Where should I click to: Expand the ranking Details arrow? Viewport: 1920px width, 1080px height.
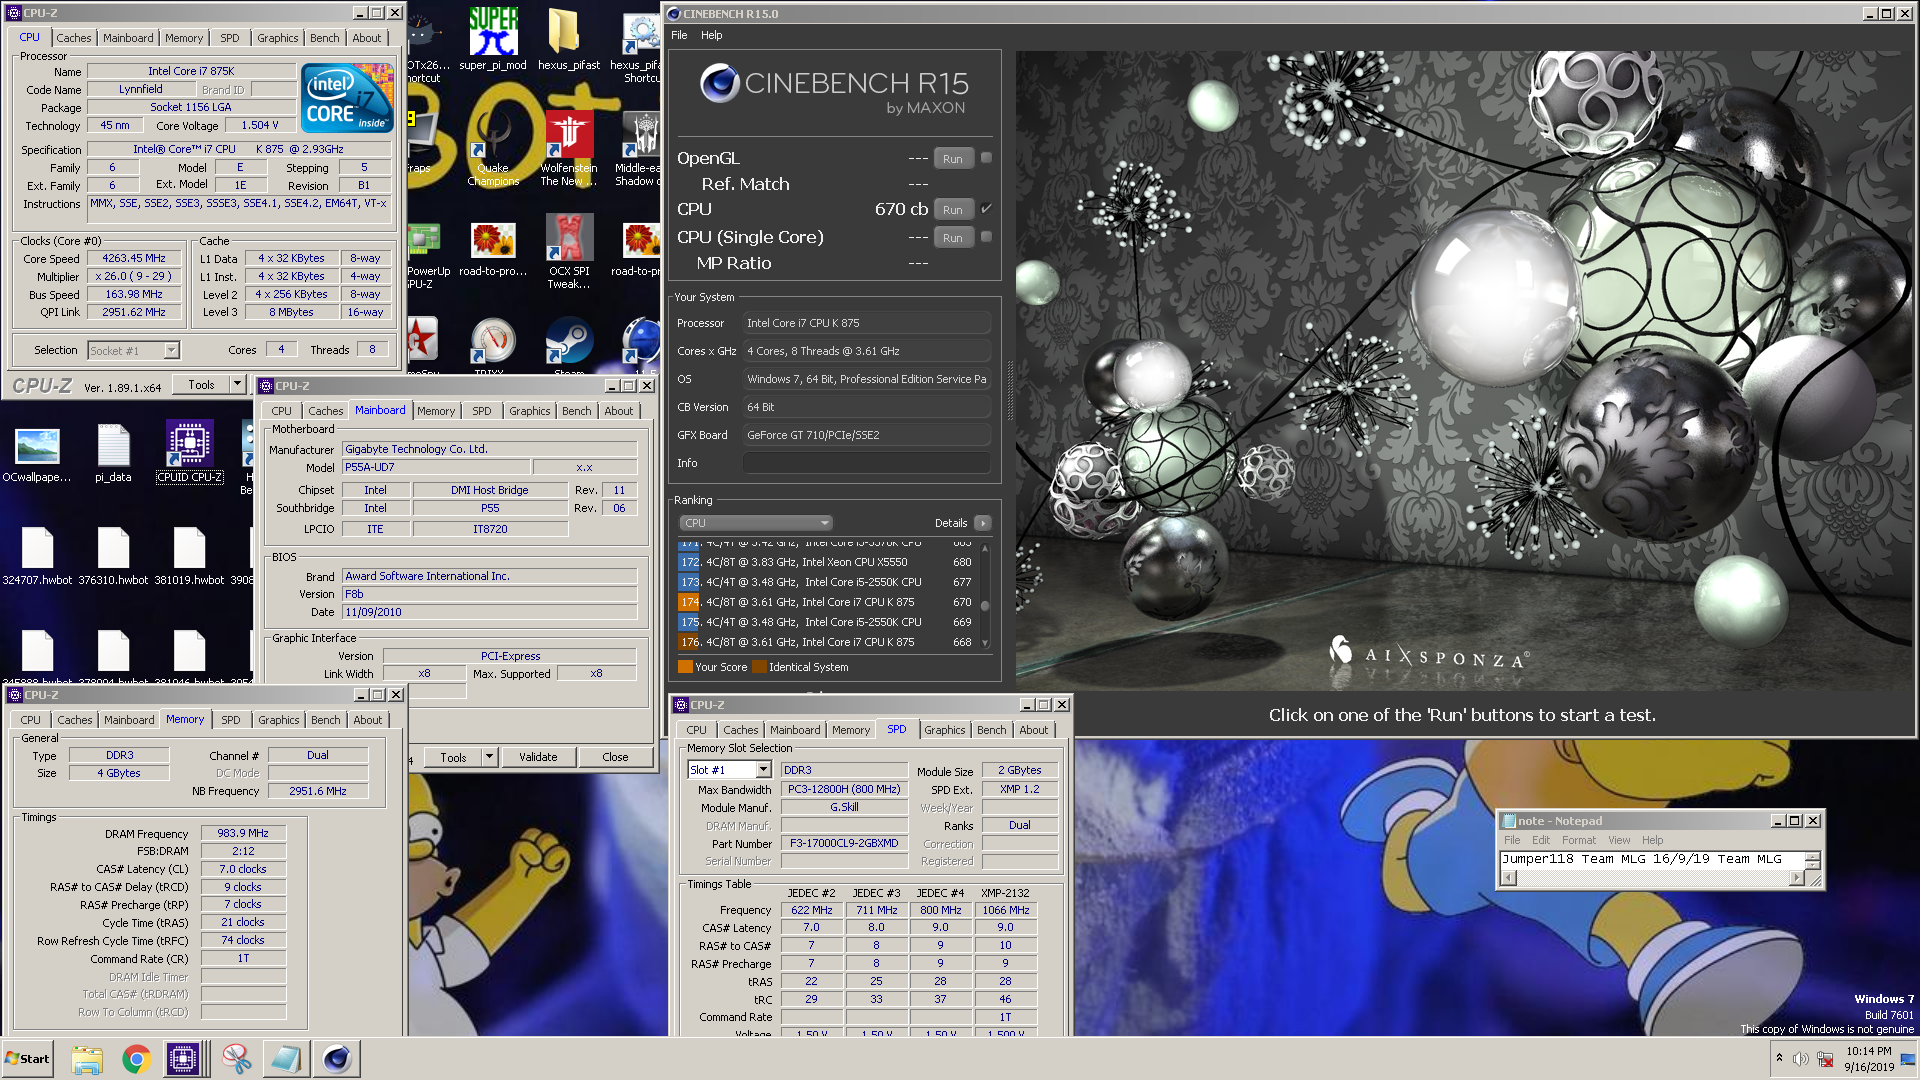point(983,523)
